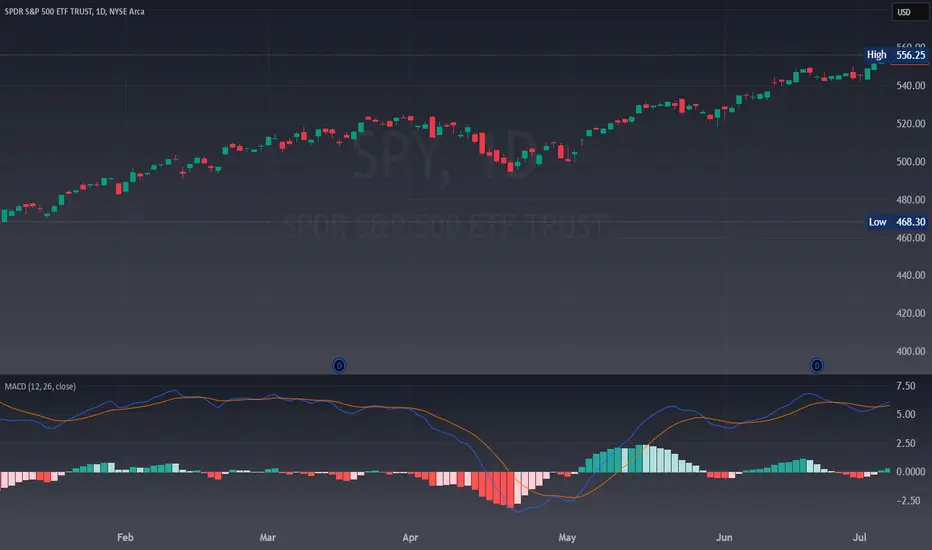Click the 500.00 price axis label
The height and width of the screenshot is (550, 932).
911,162
